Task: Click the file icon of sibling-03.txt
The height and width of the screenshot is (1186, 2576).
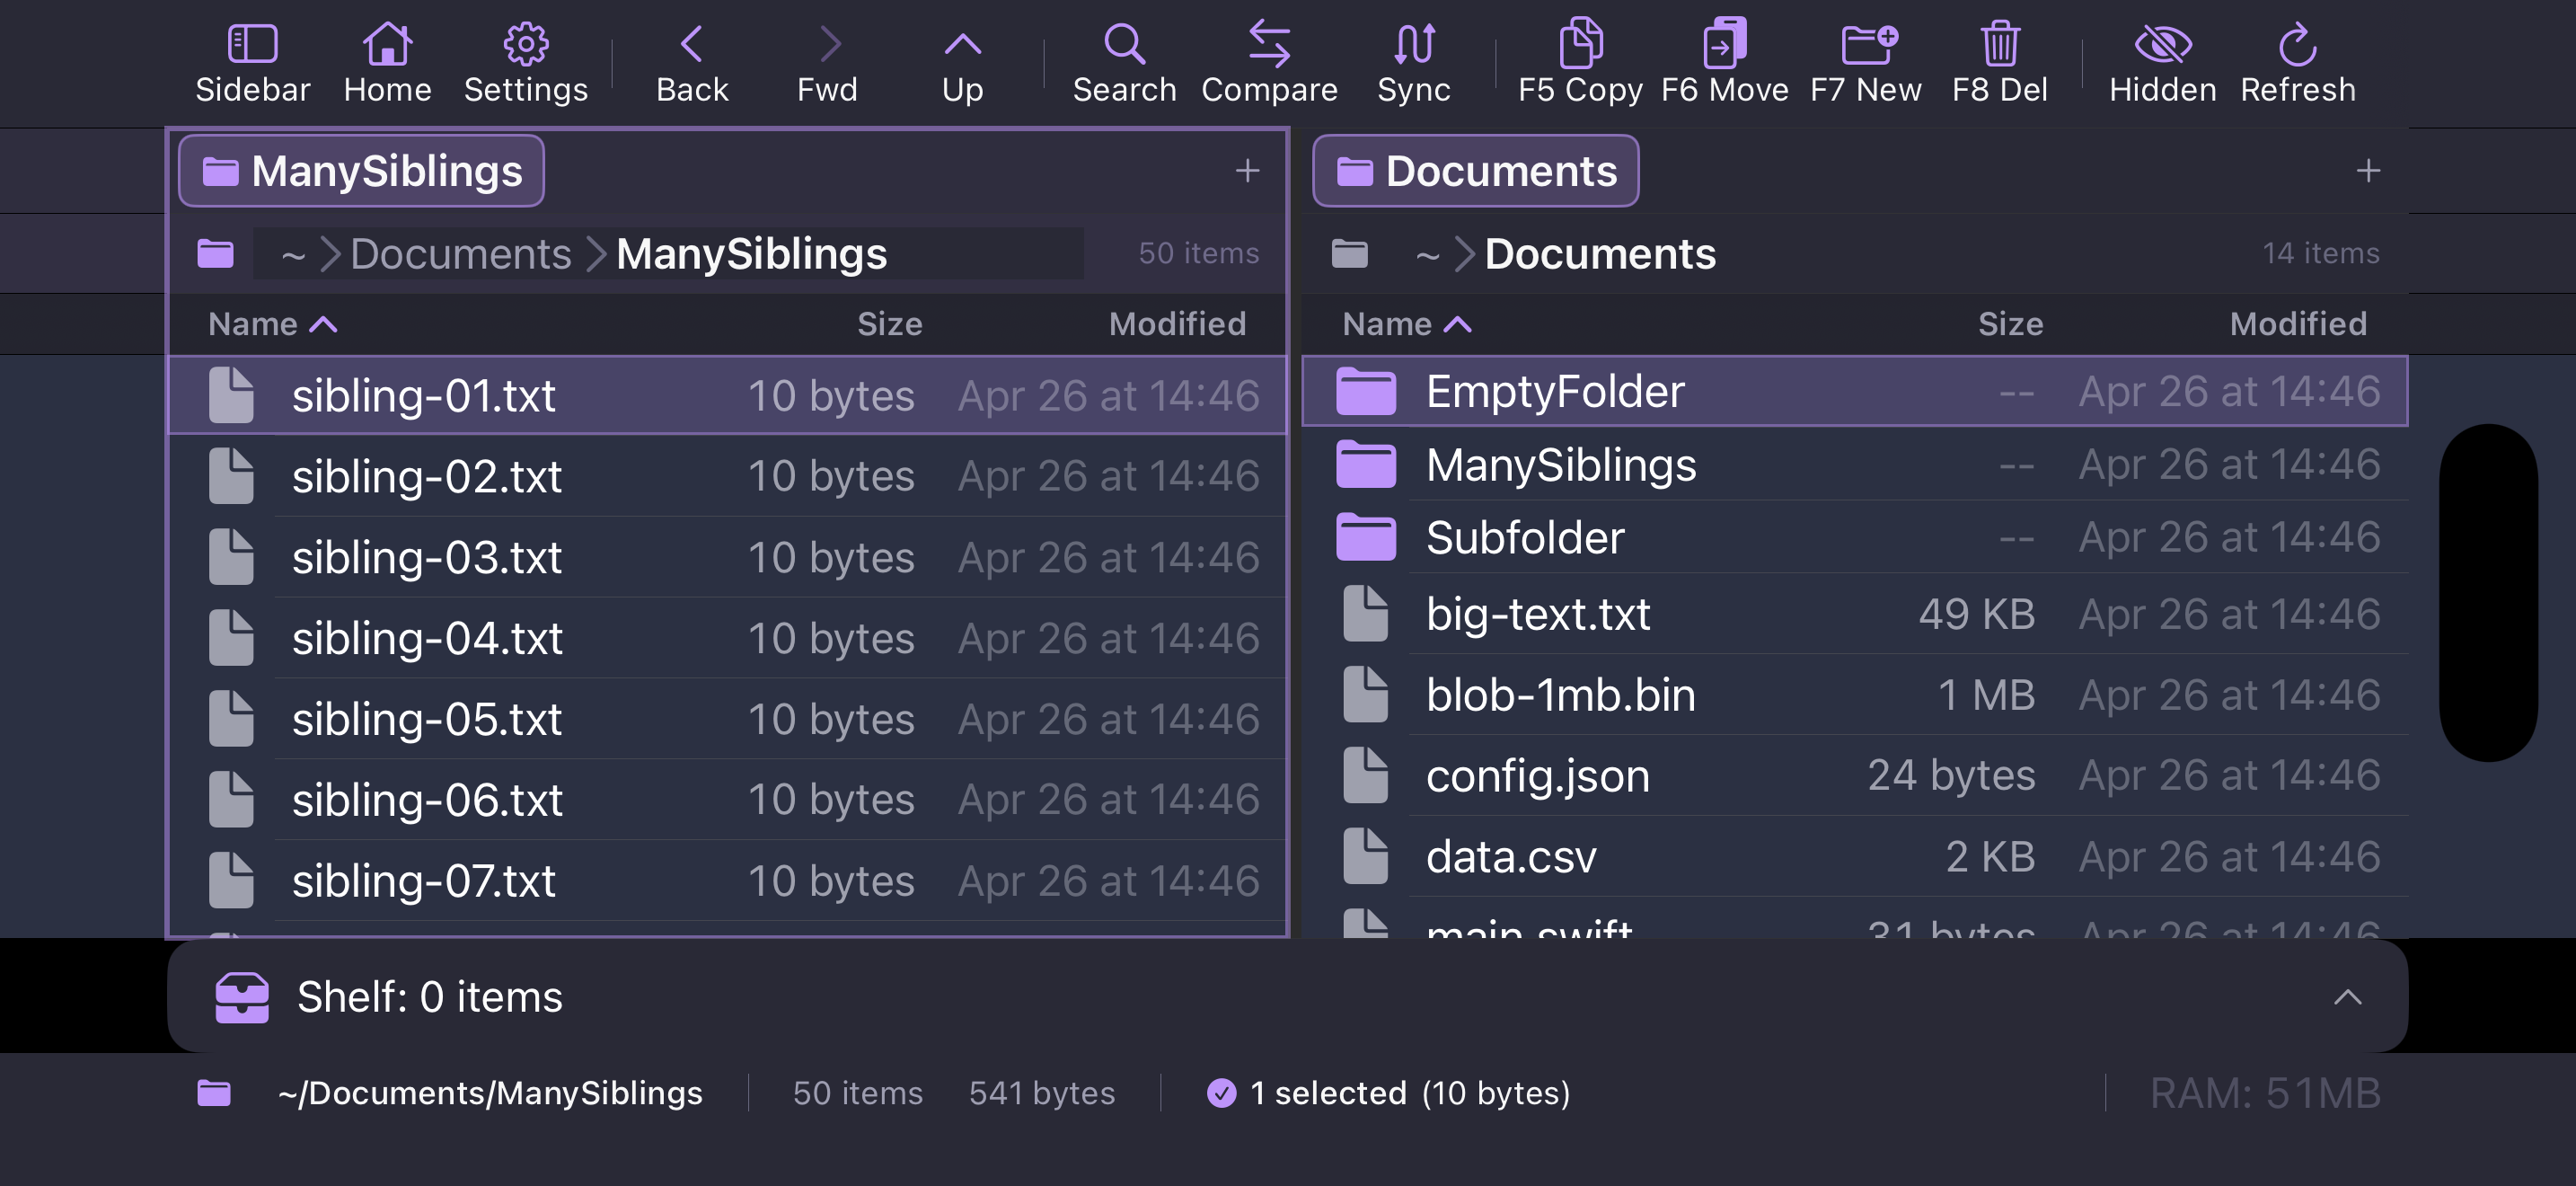Action: (x=231, y=557)
